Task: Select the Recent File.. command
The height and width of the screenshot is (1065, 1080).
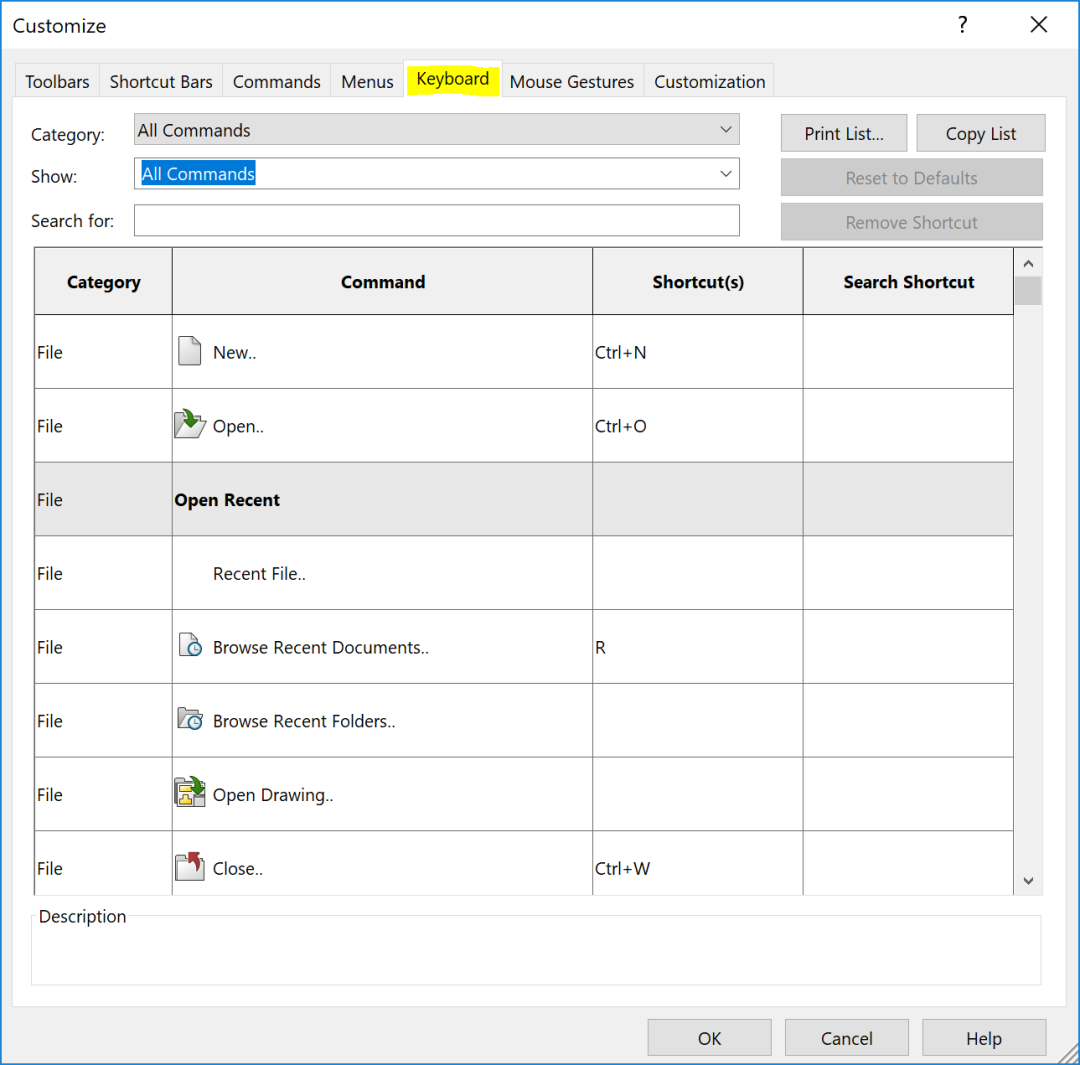Action: click(259, 573)
